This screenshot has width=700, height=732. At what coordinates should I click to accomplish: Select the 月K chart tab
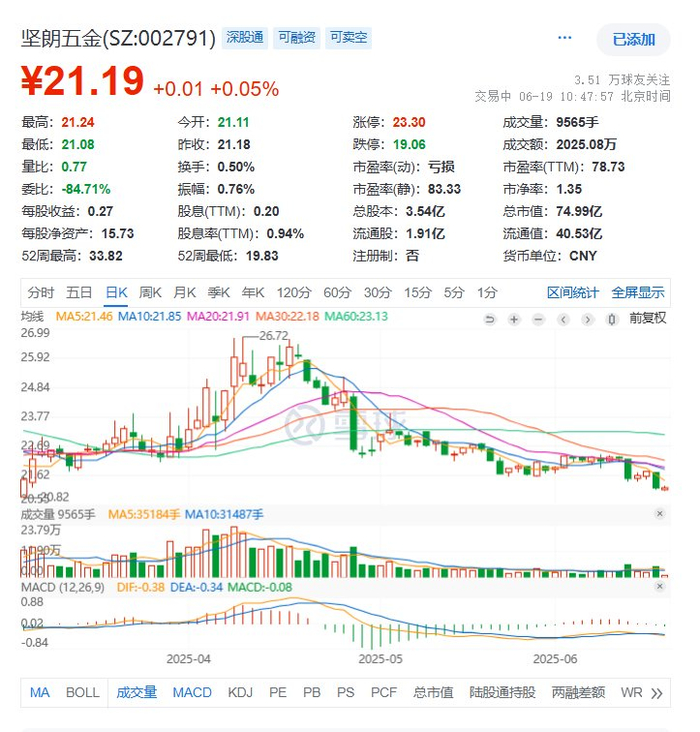coord(184,293)
